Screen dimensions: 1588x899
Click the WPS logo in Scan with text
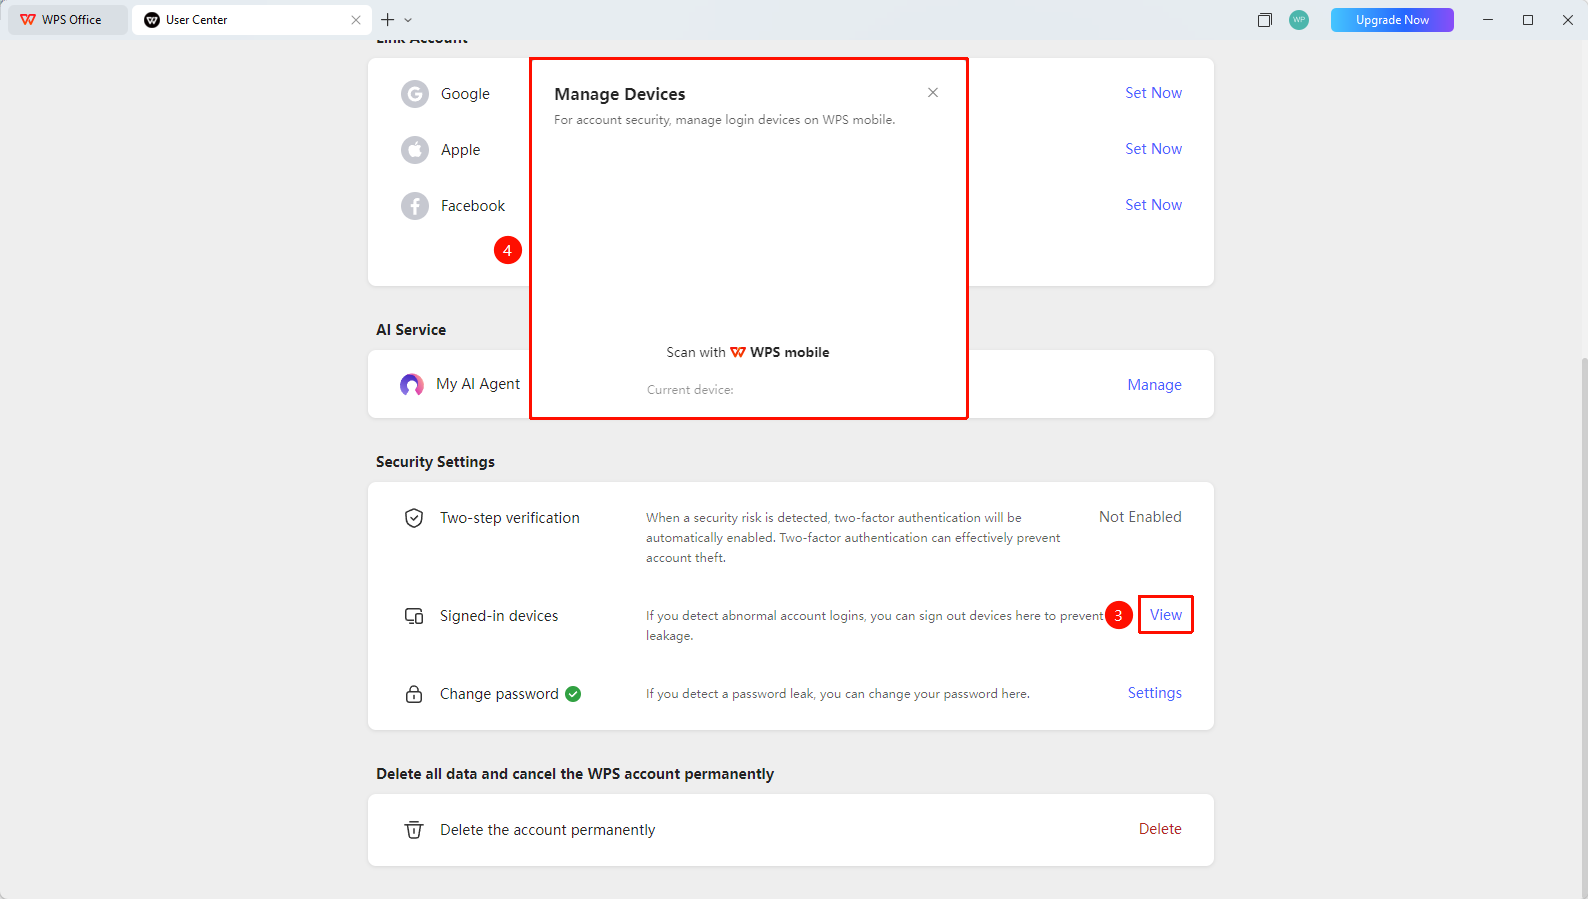coord(738,353)
